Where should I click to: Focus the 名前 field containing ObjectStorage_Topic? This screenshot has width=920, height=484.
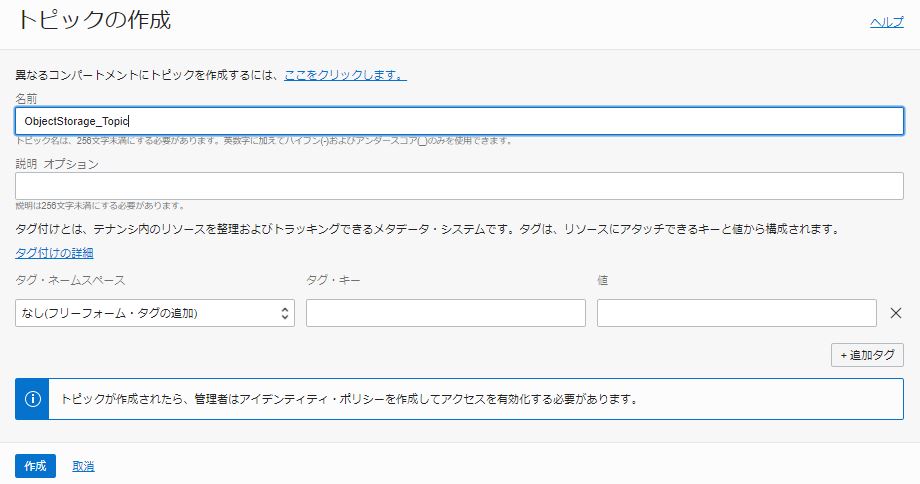[x=459, y=121]
